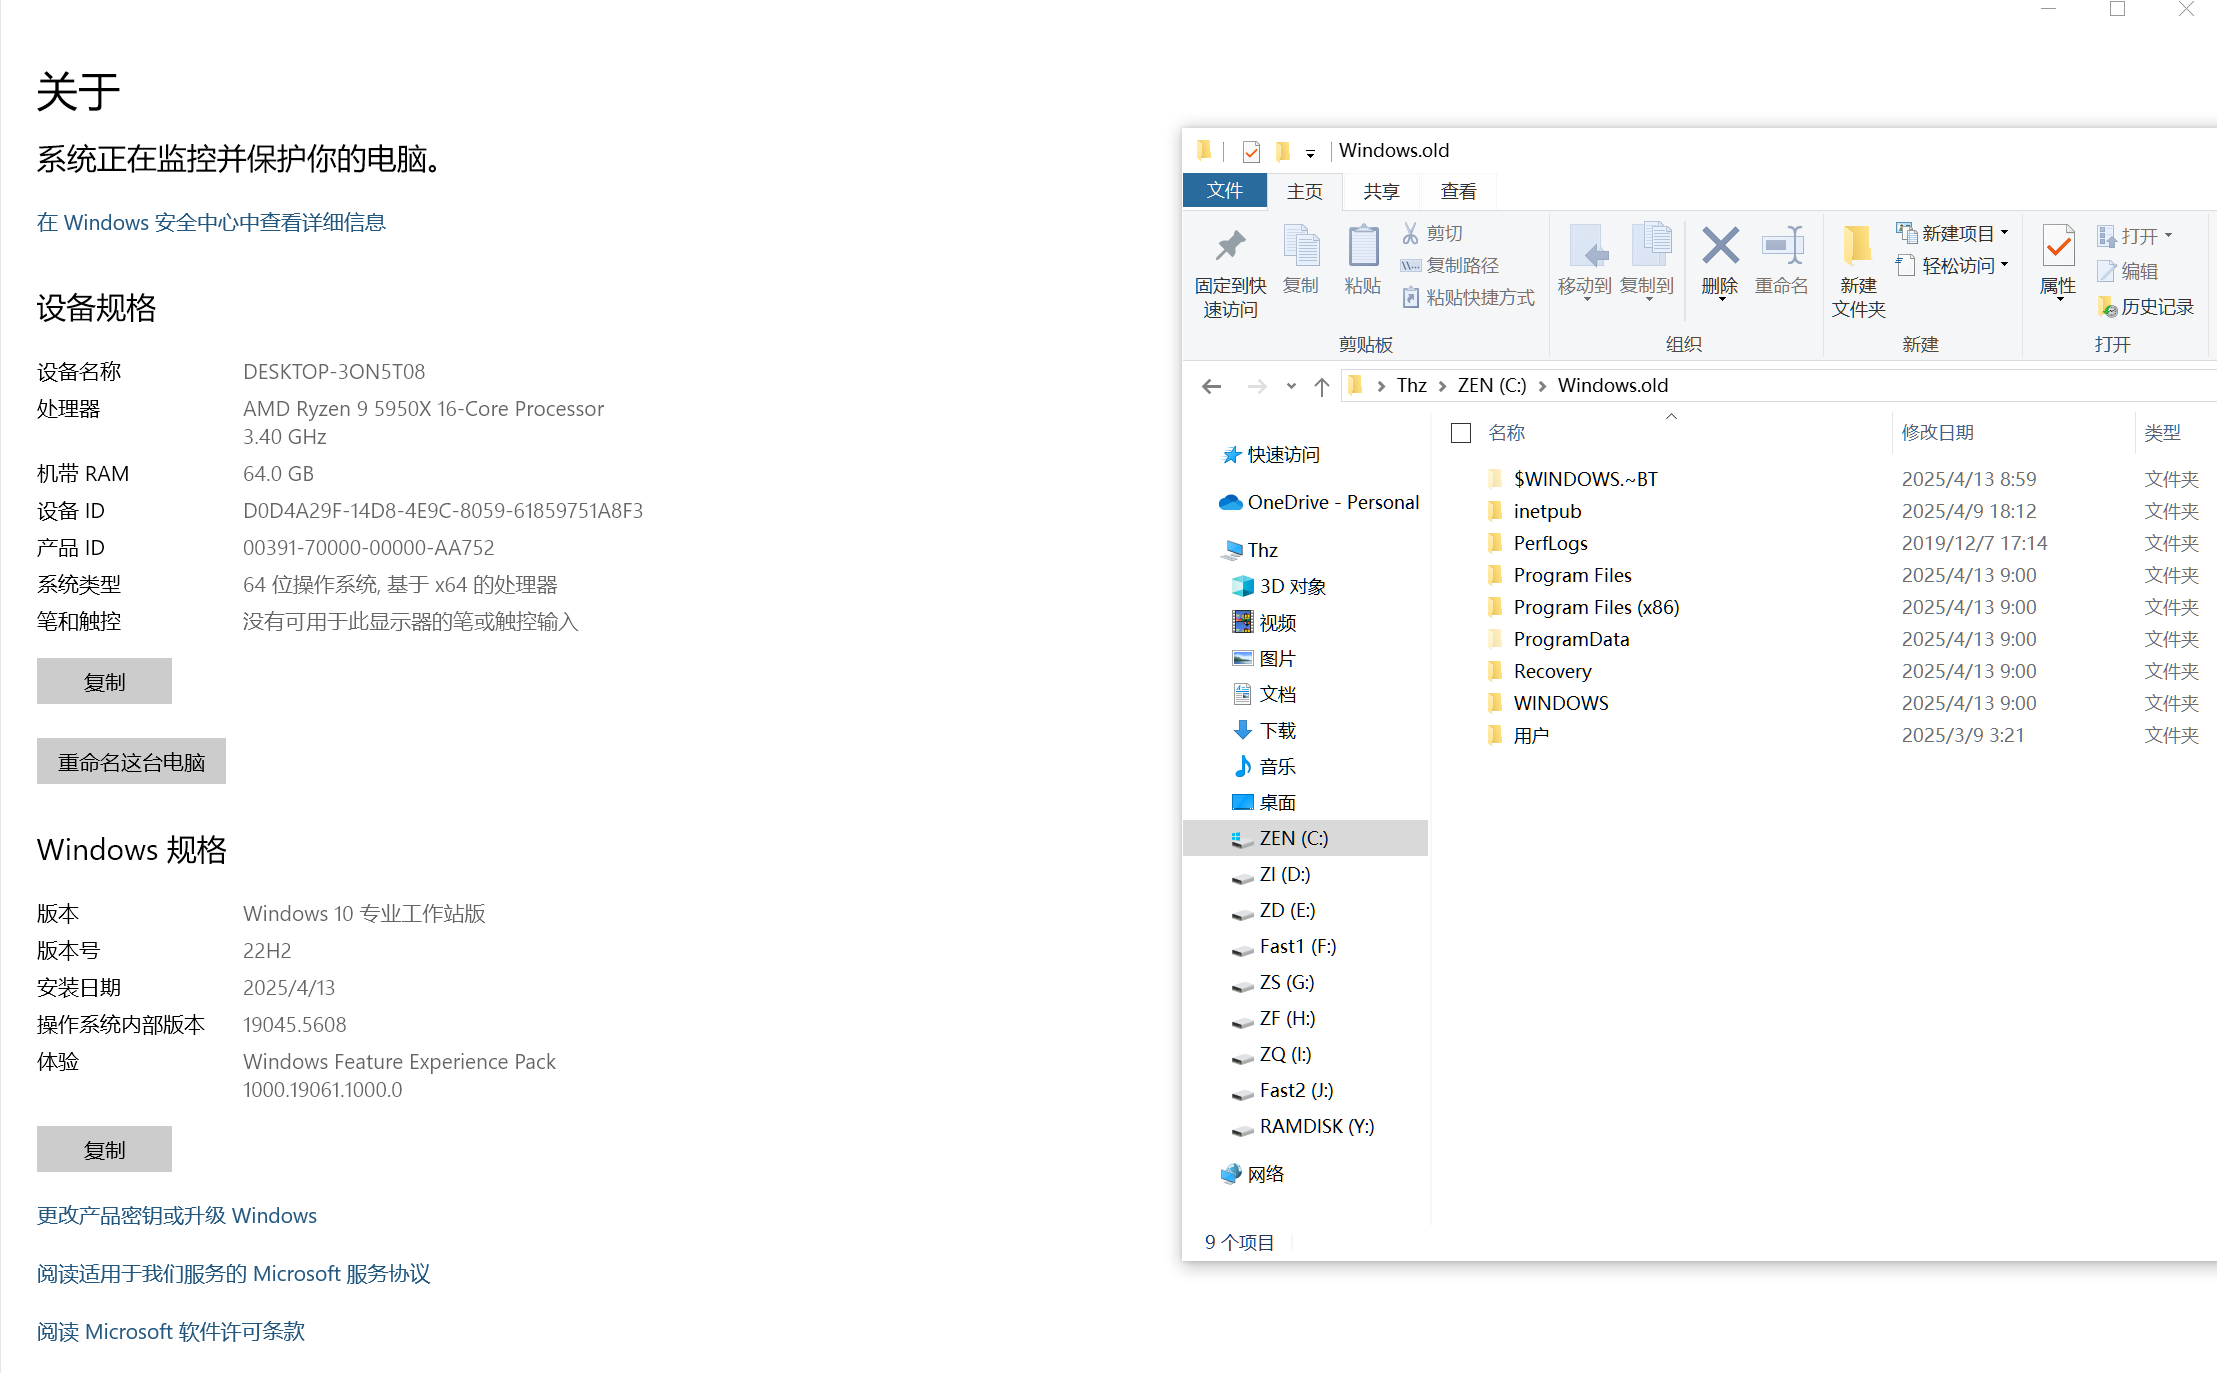Go back with the Explorer back arrow
This screenshot has height=1373, width=2217.
(1211, 386)
